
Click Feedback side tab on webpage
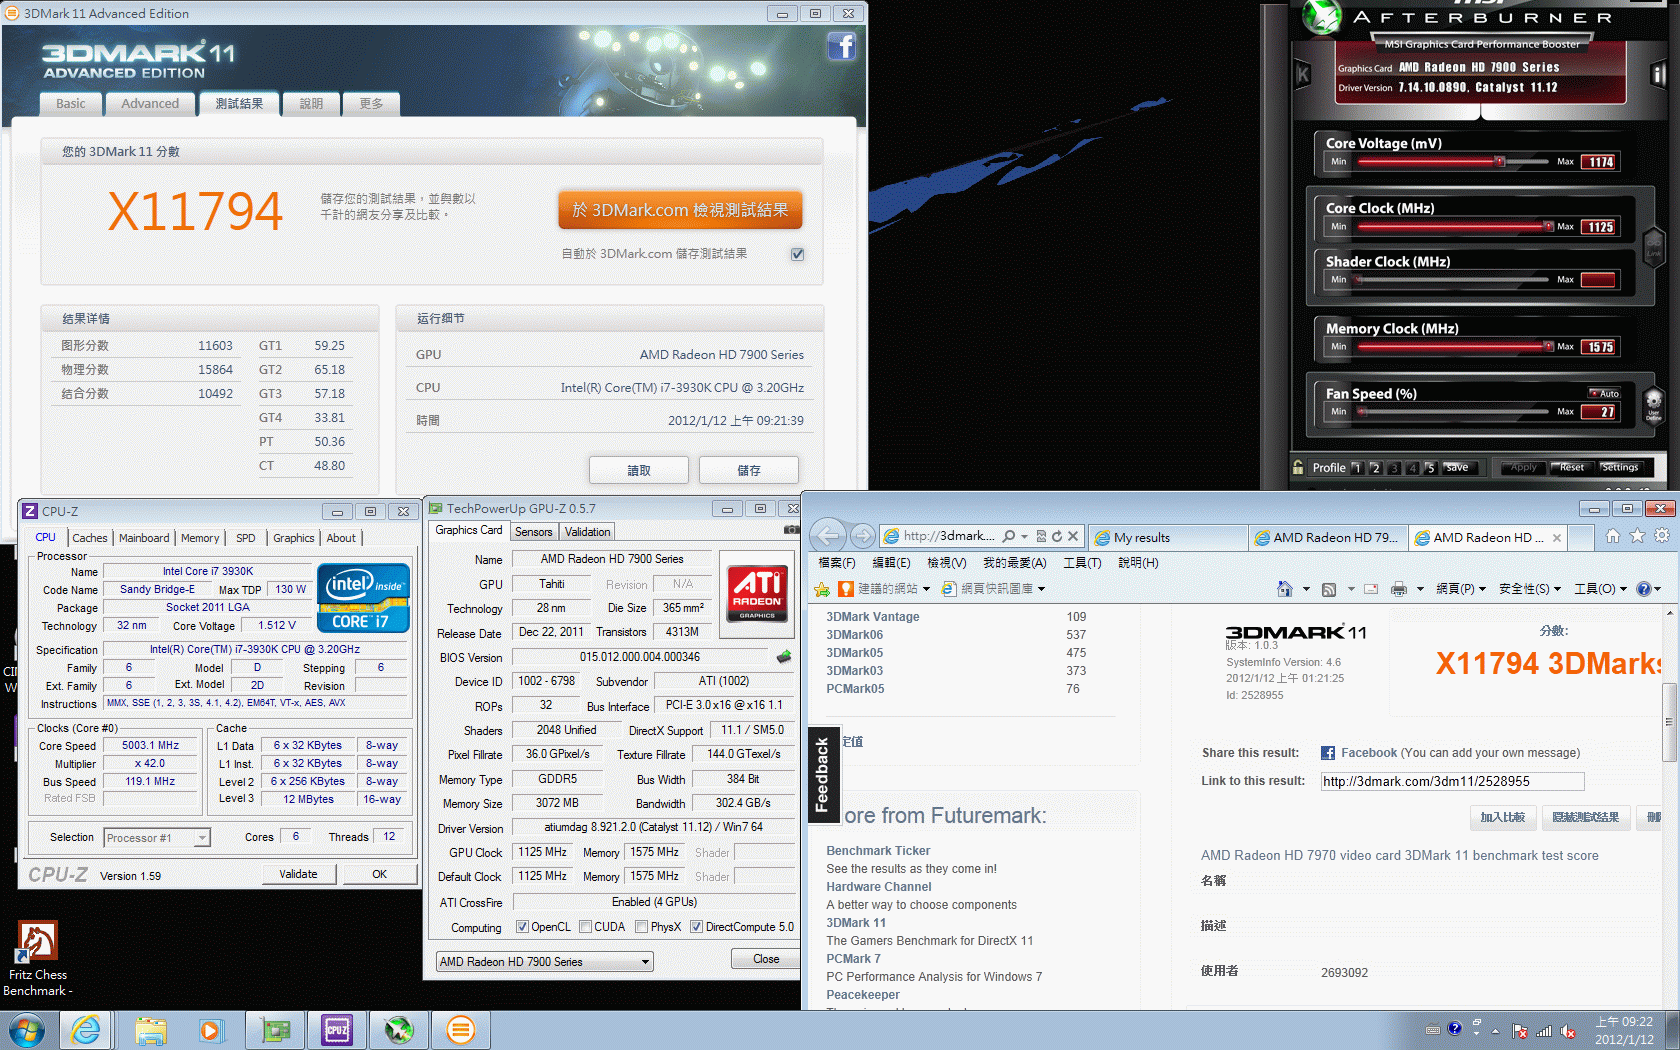click(x=822, y=775)
